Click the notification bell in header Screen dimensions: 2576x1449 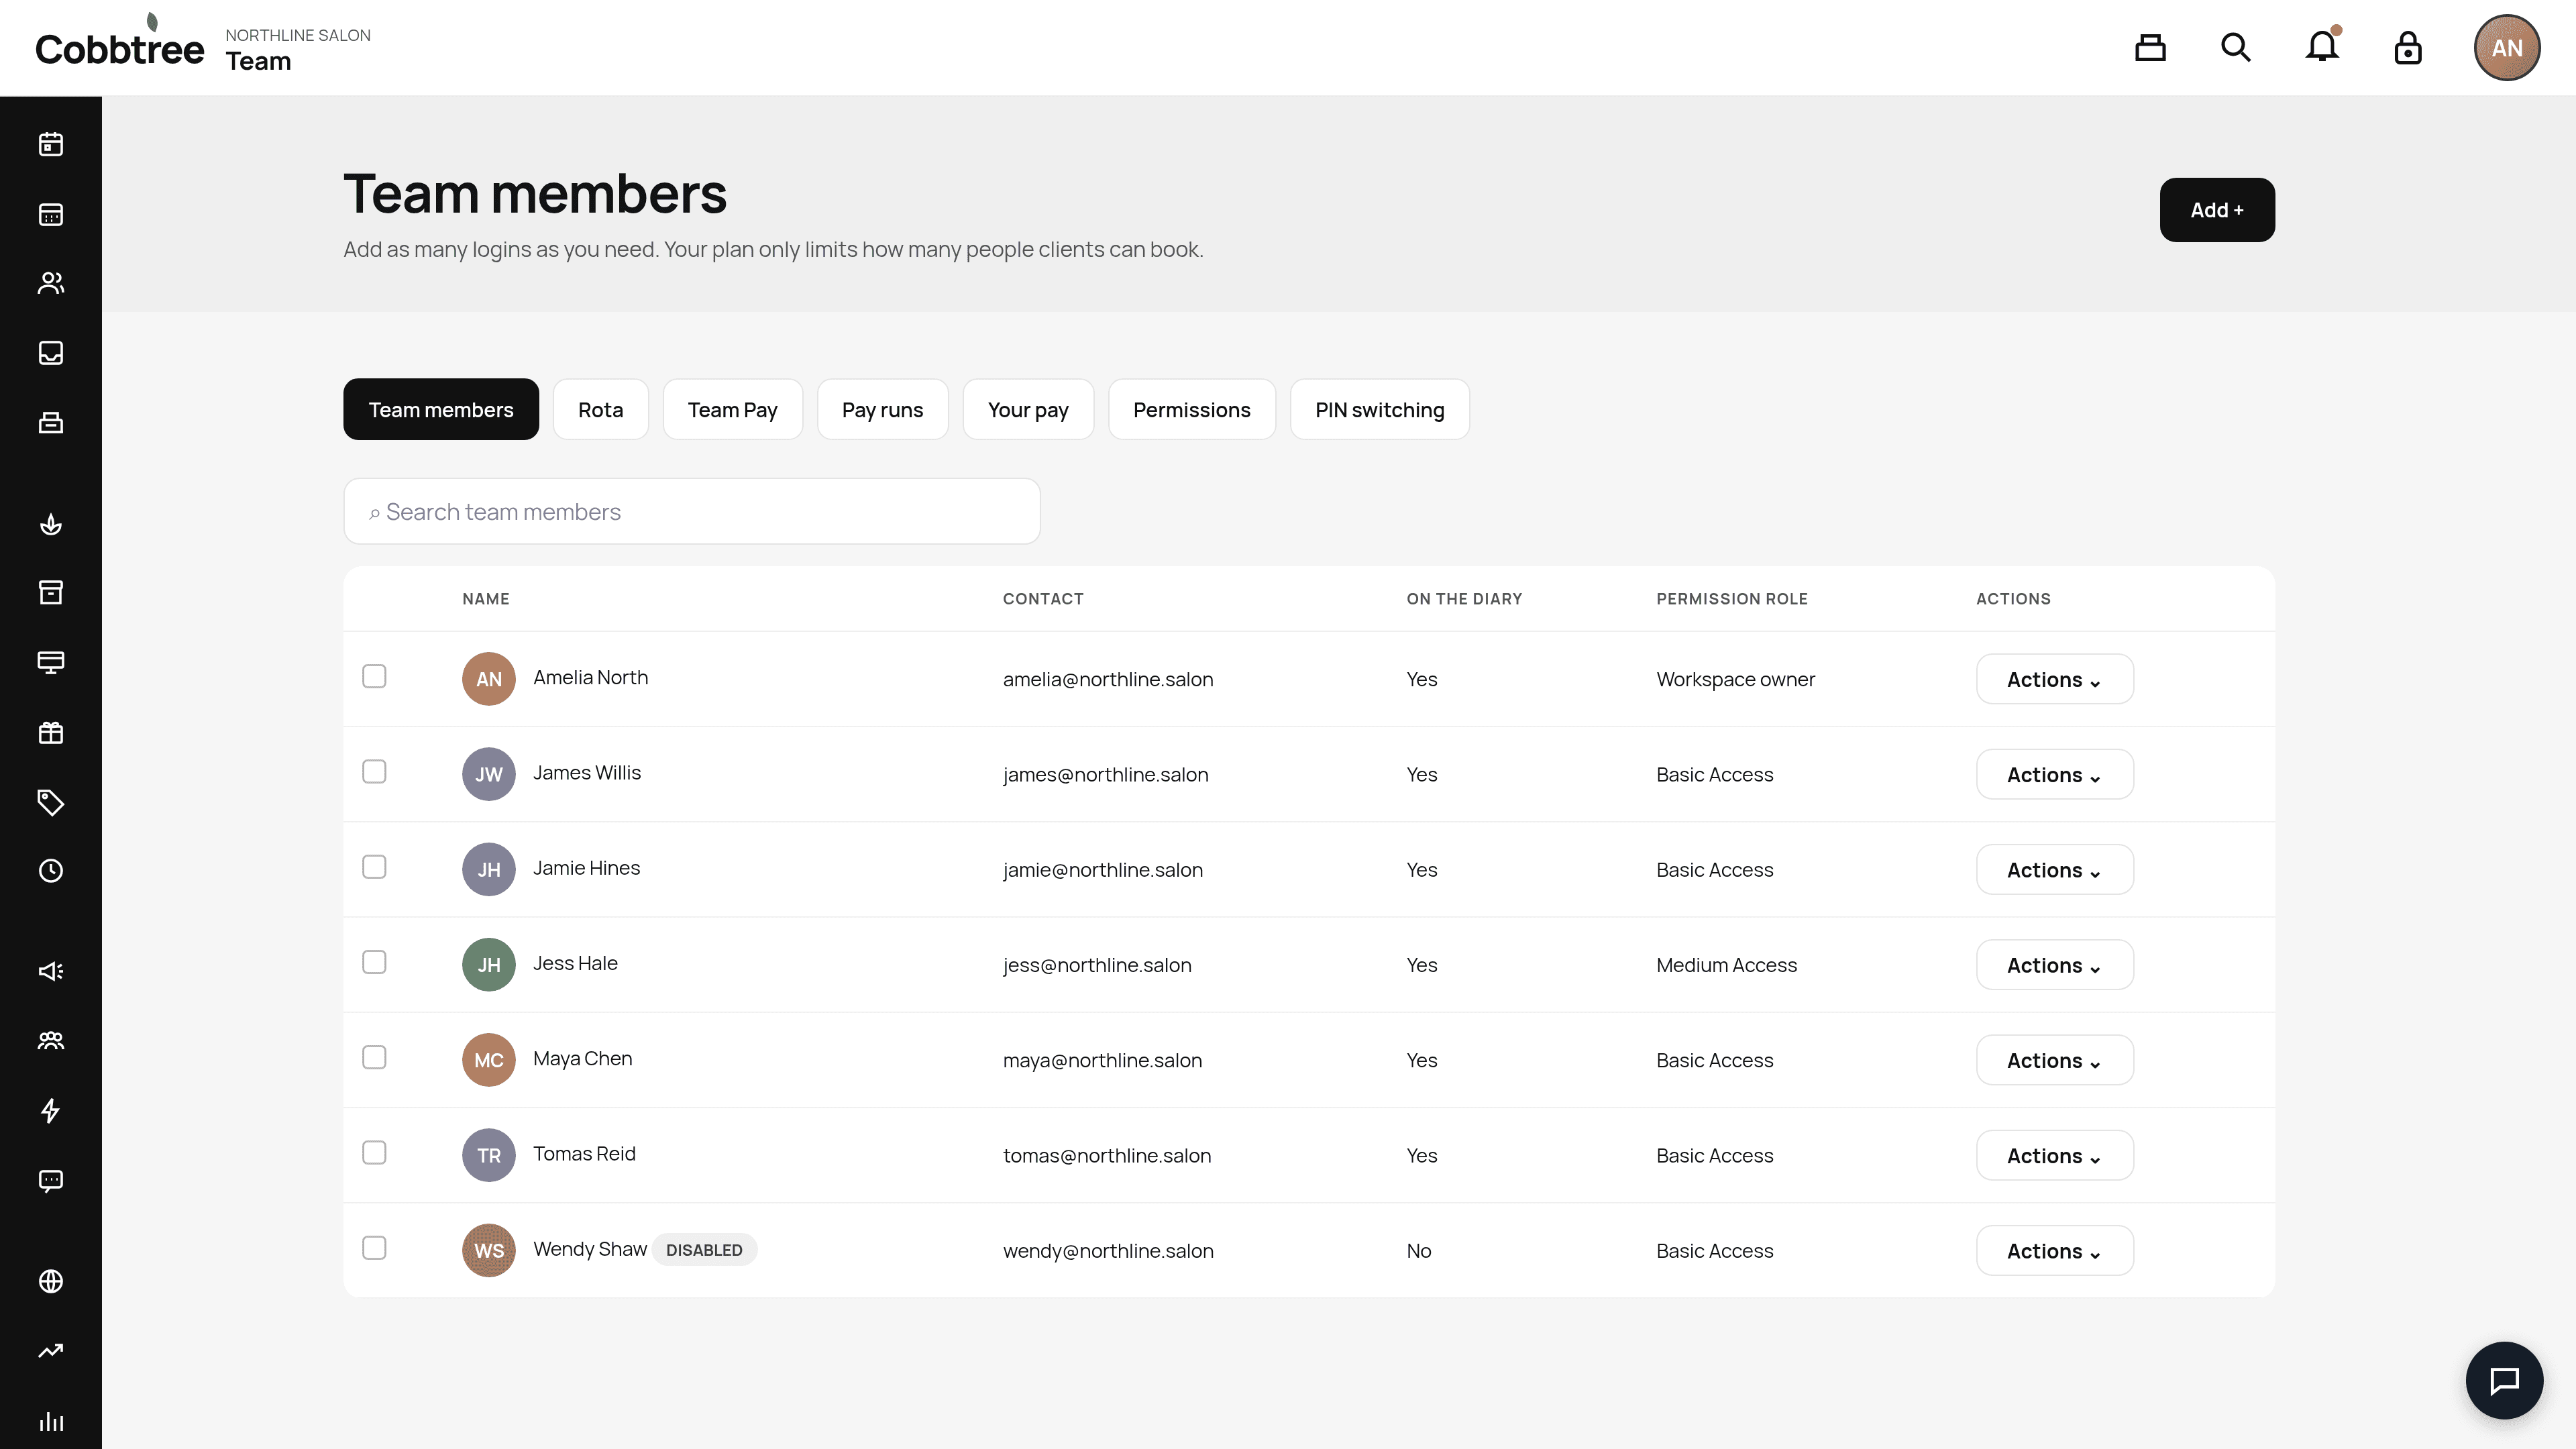coord(2322,47)
